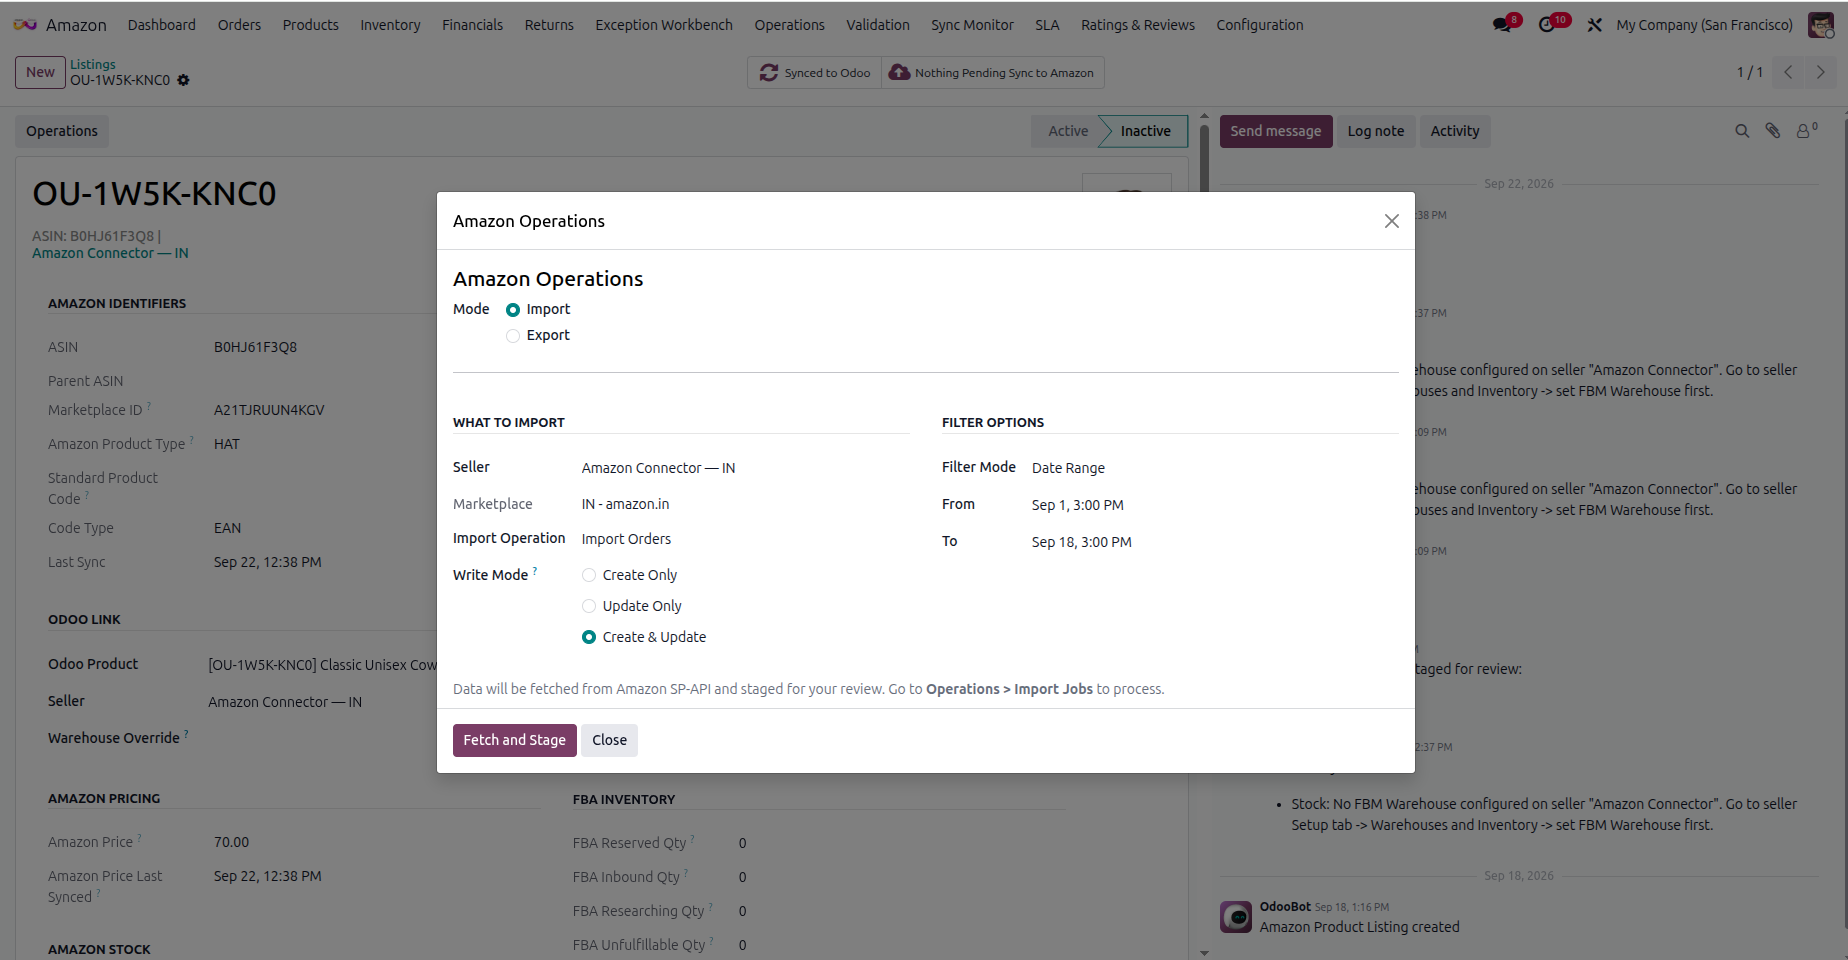Choose Create & Update write mode
1848x960 pixels.
coord(589,637)
